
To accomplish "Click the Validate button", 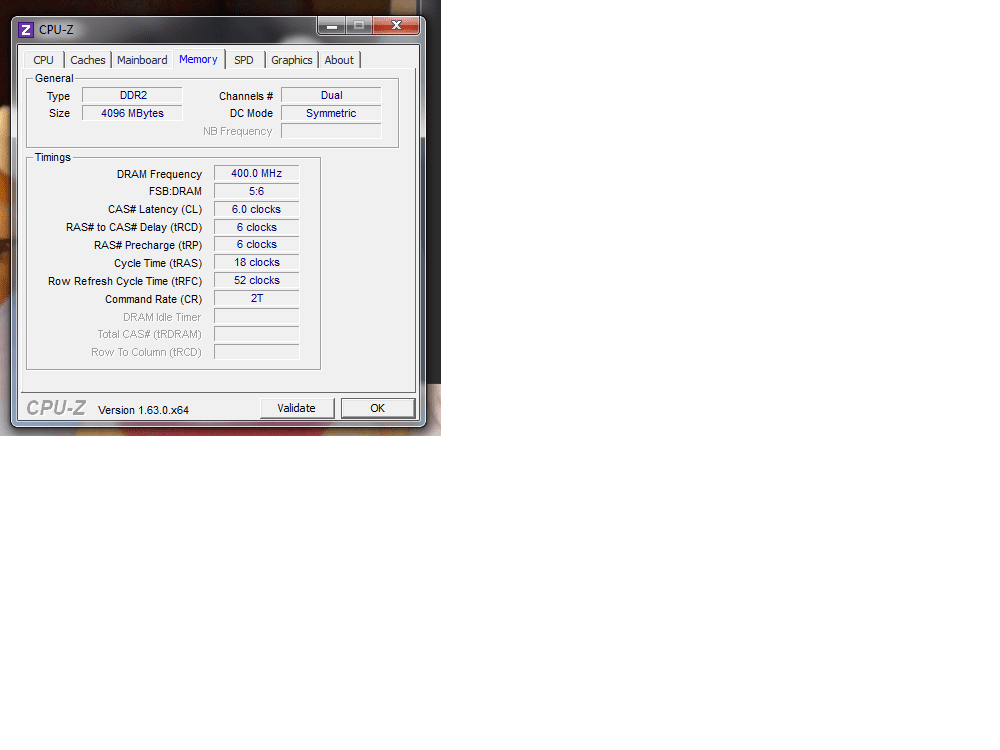I will pyautogui.click(x=297, y=408).
